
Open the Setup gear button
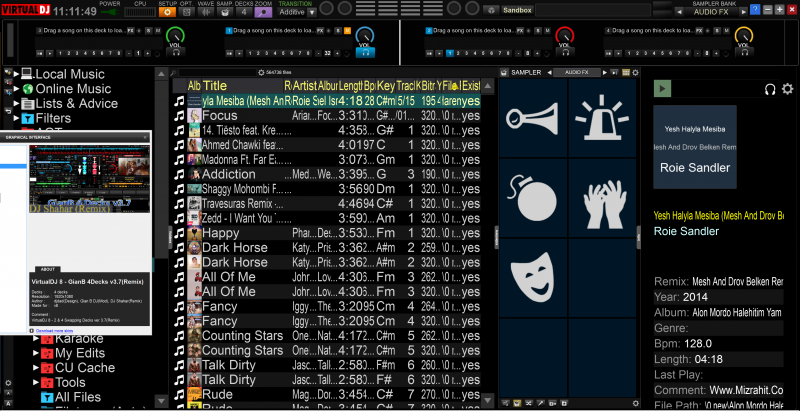167,12
